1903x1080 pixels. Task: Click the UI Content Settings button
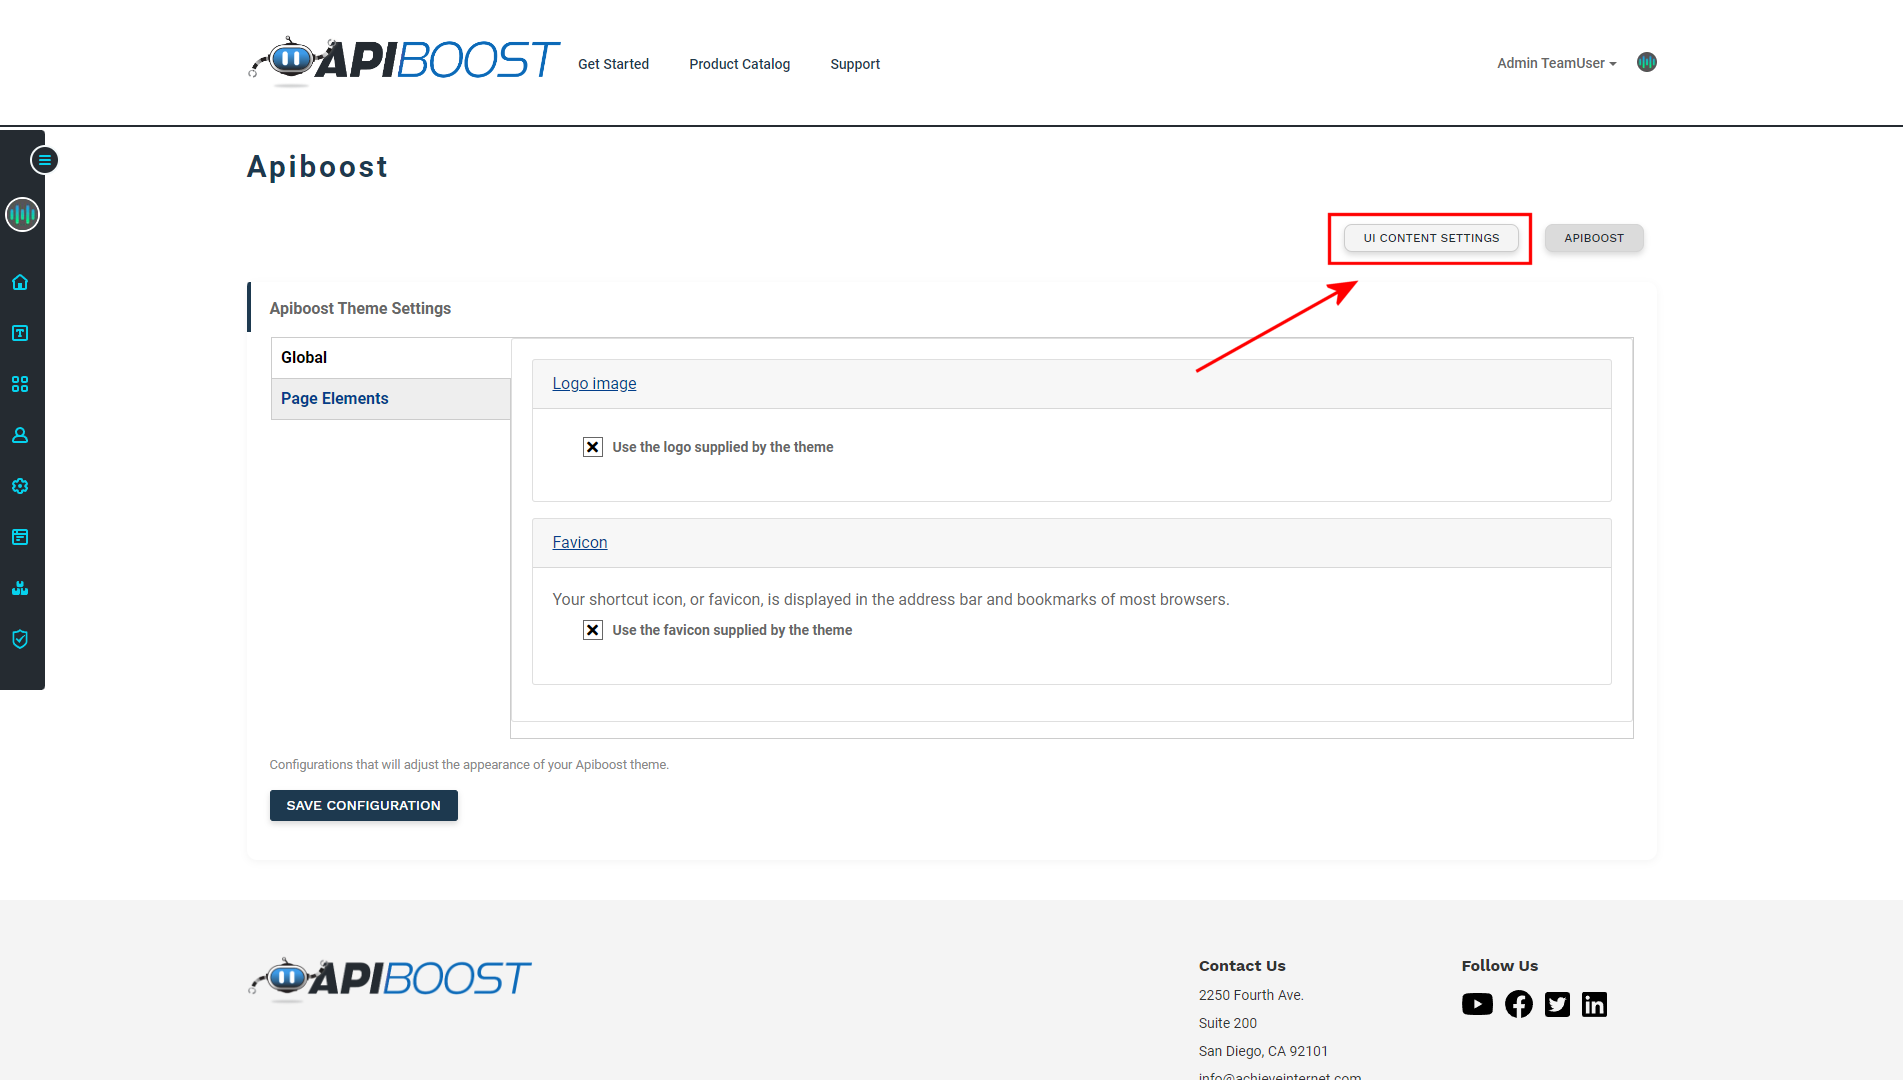tap(1431, 238)
